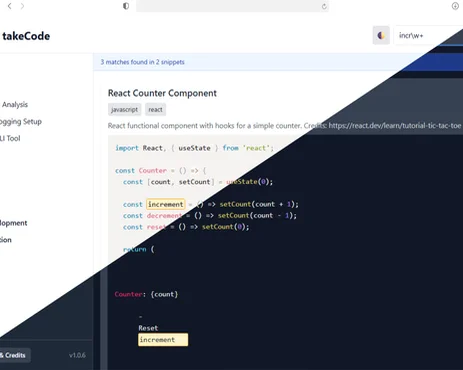Open sidebar item ending in lopment
This screenshot has height=370, width=463.
click(13, 223)
